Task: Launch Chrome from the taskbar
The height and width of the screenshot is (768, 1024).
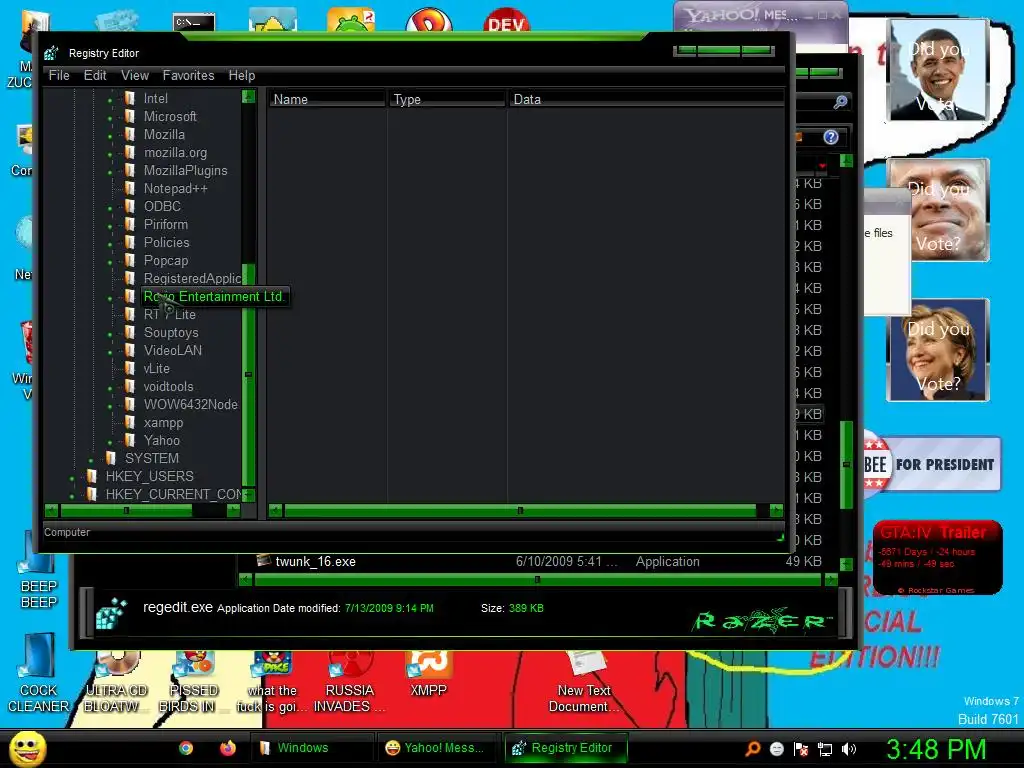Action: click(186, 748)
